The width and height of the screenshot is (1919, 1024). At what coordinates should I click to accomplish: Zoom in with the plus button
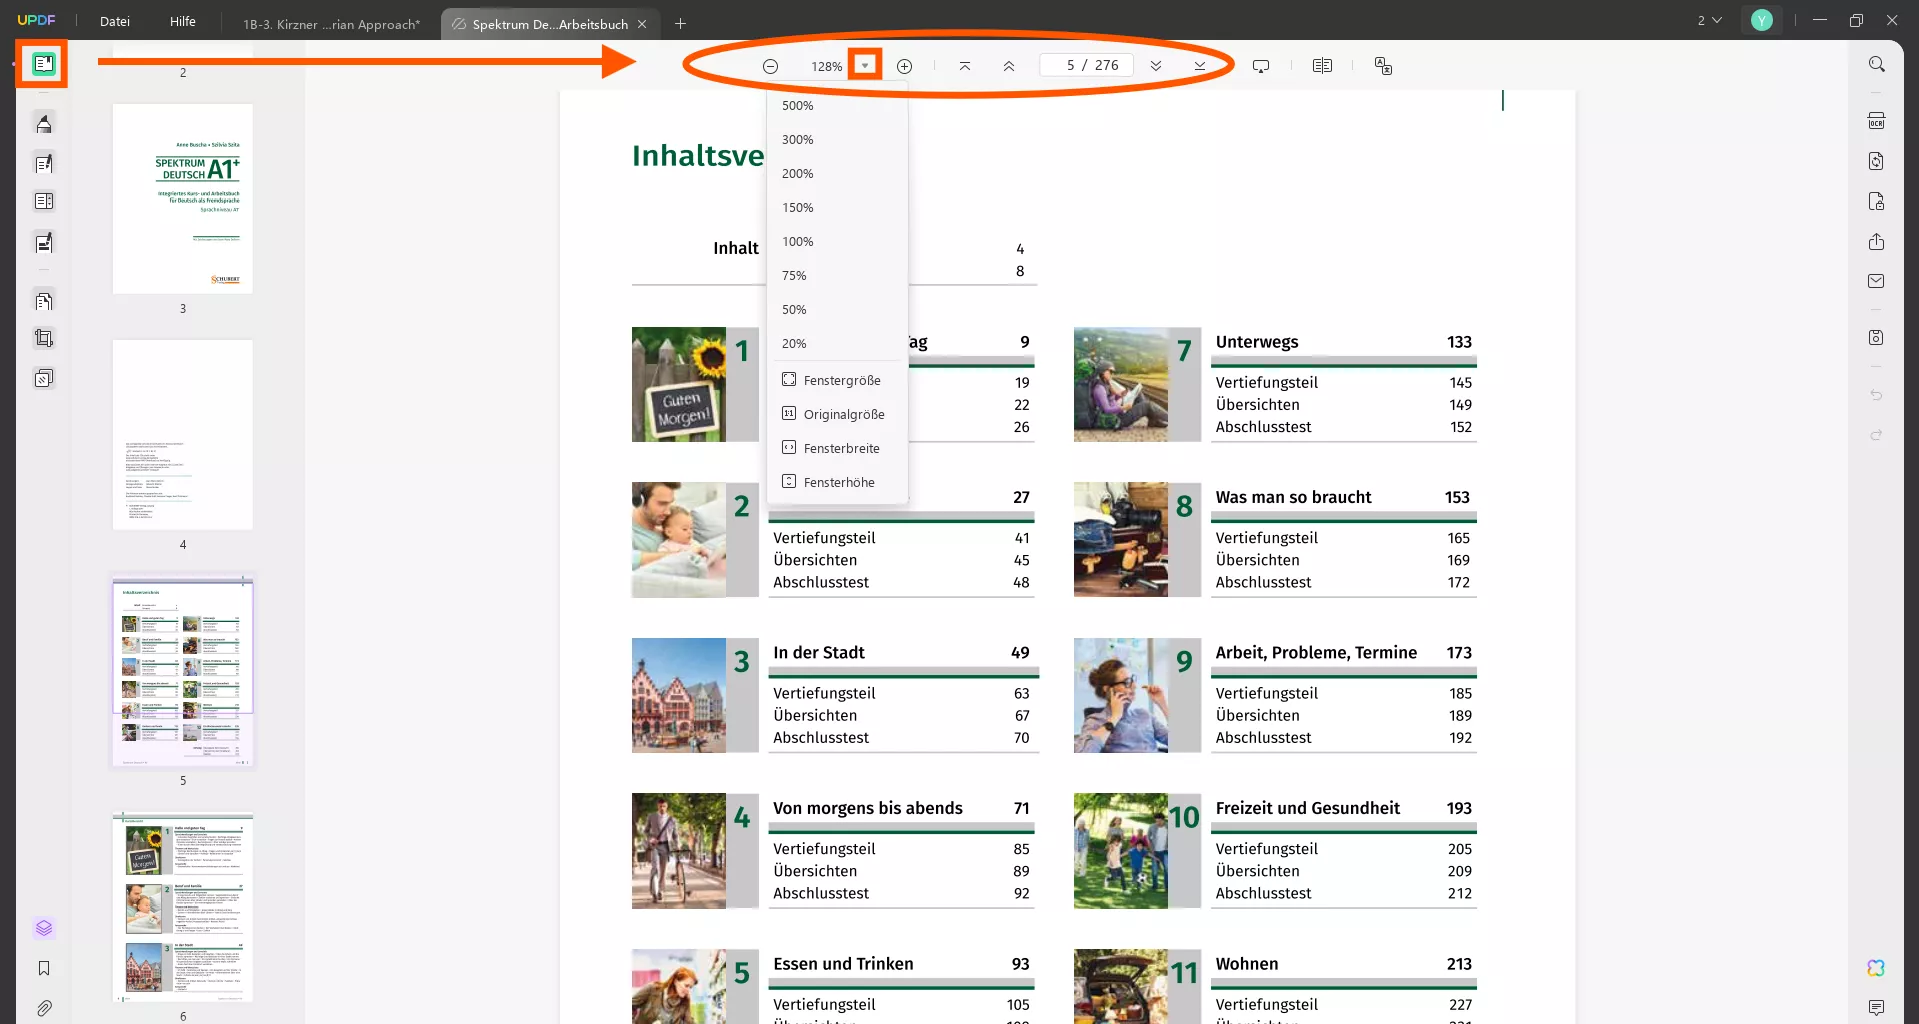pos(904,66)
